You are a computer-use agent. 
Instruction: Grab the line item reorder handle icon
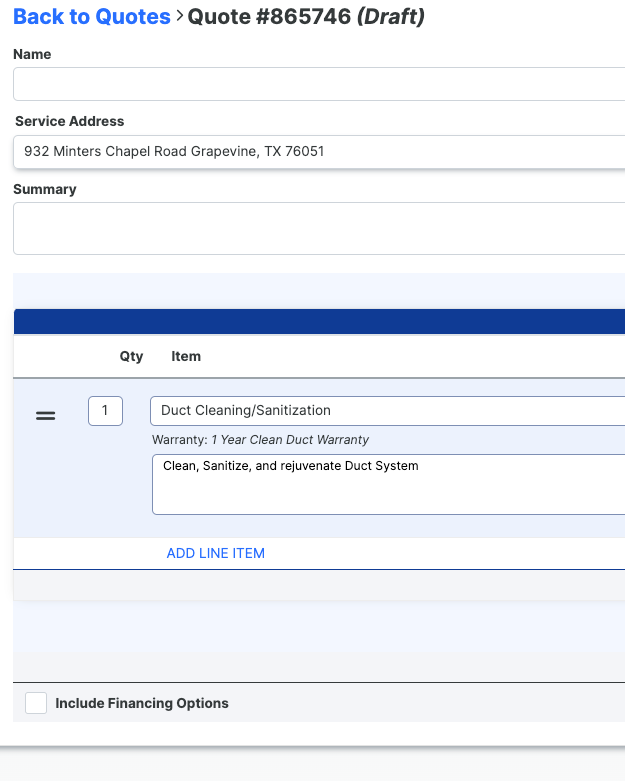pos(45,415)
